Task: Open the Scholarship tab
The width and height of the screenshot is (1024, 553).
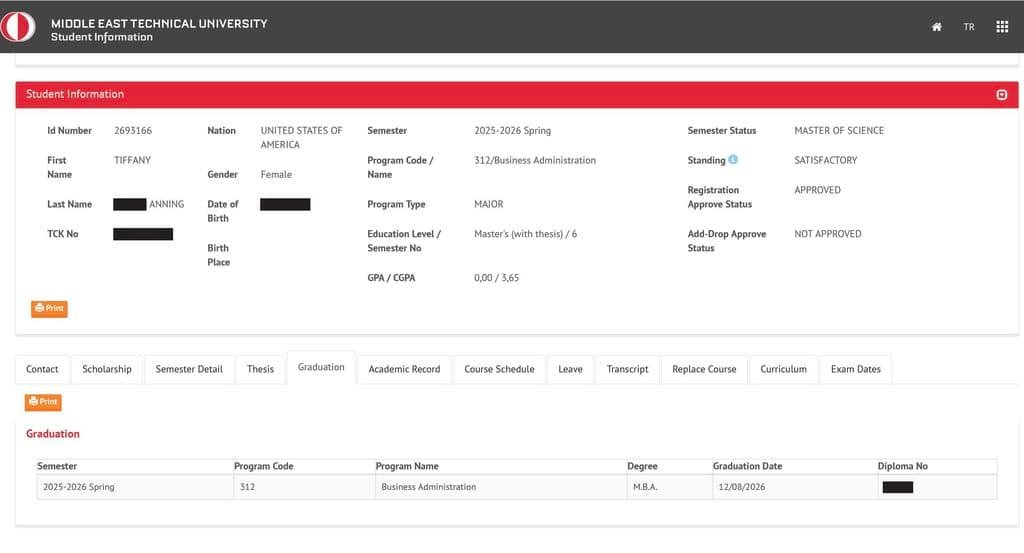Action: point(106,370)
